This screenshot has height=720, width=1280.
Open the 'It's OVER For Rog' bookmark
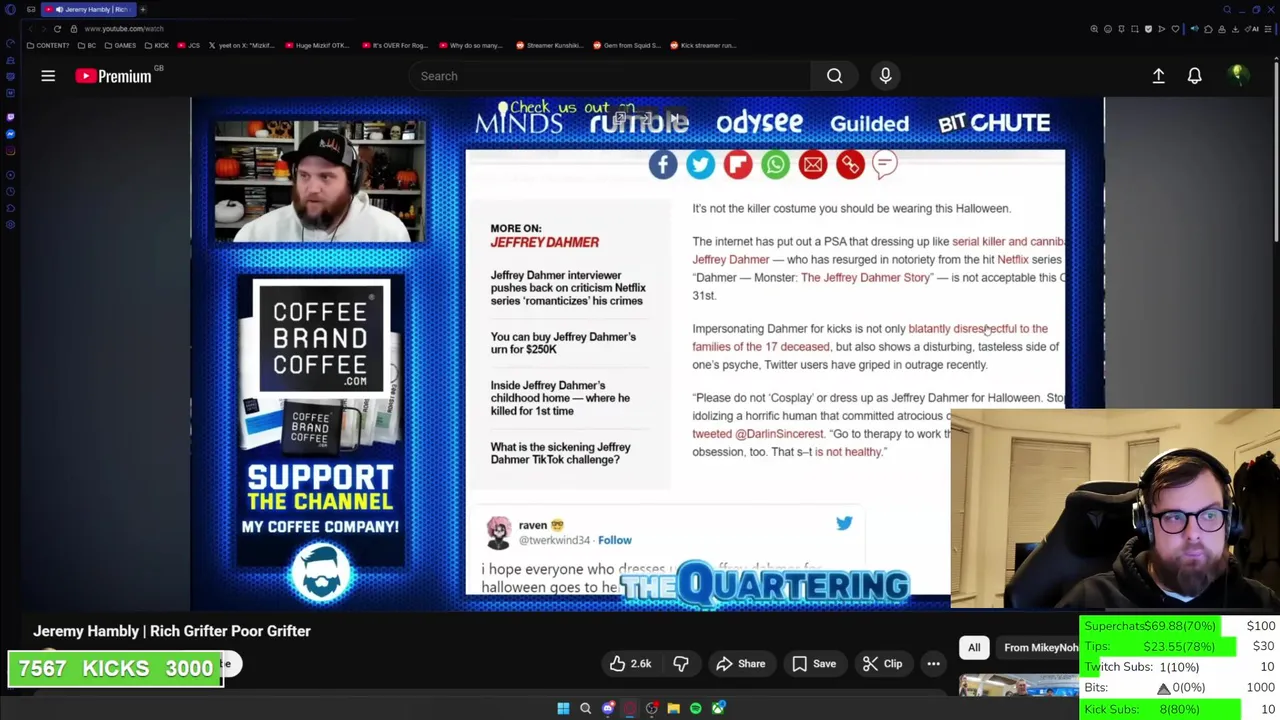[x=394, y=45]
